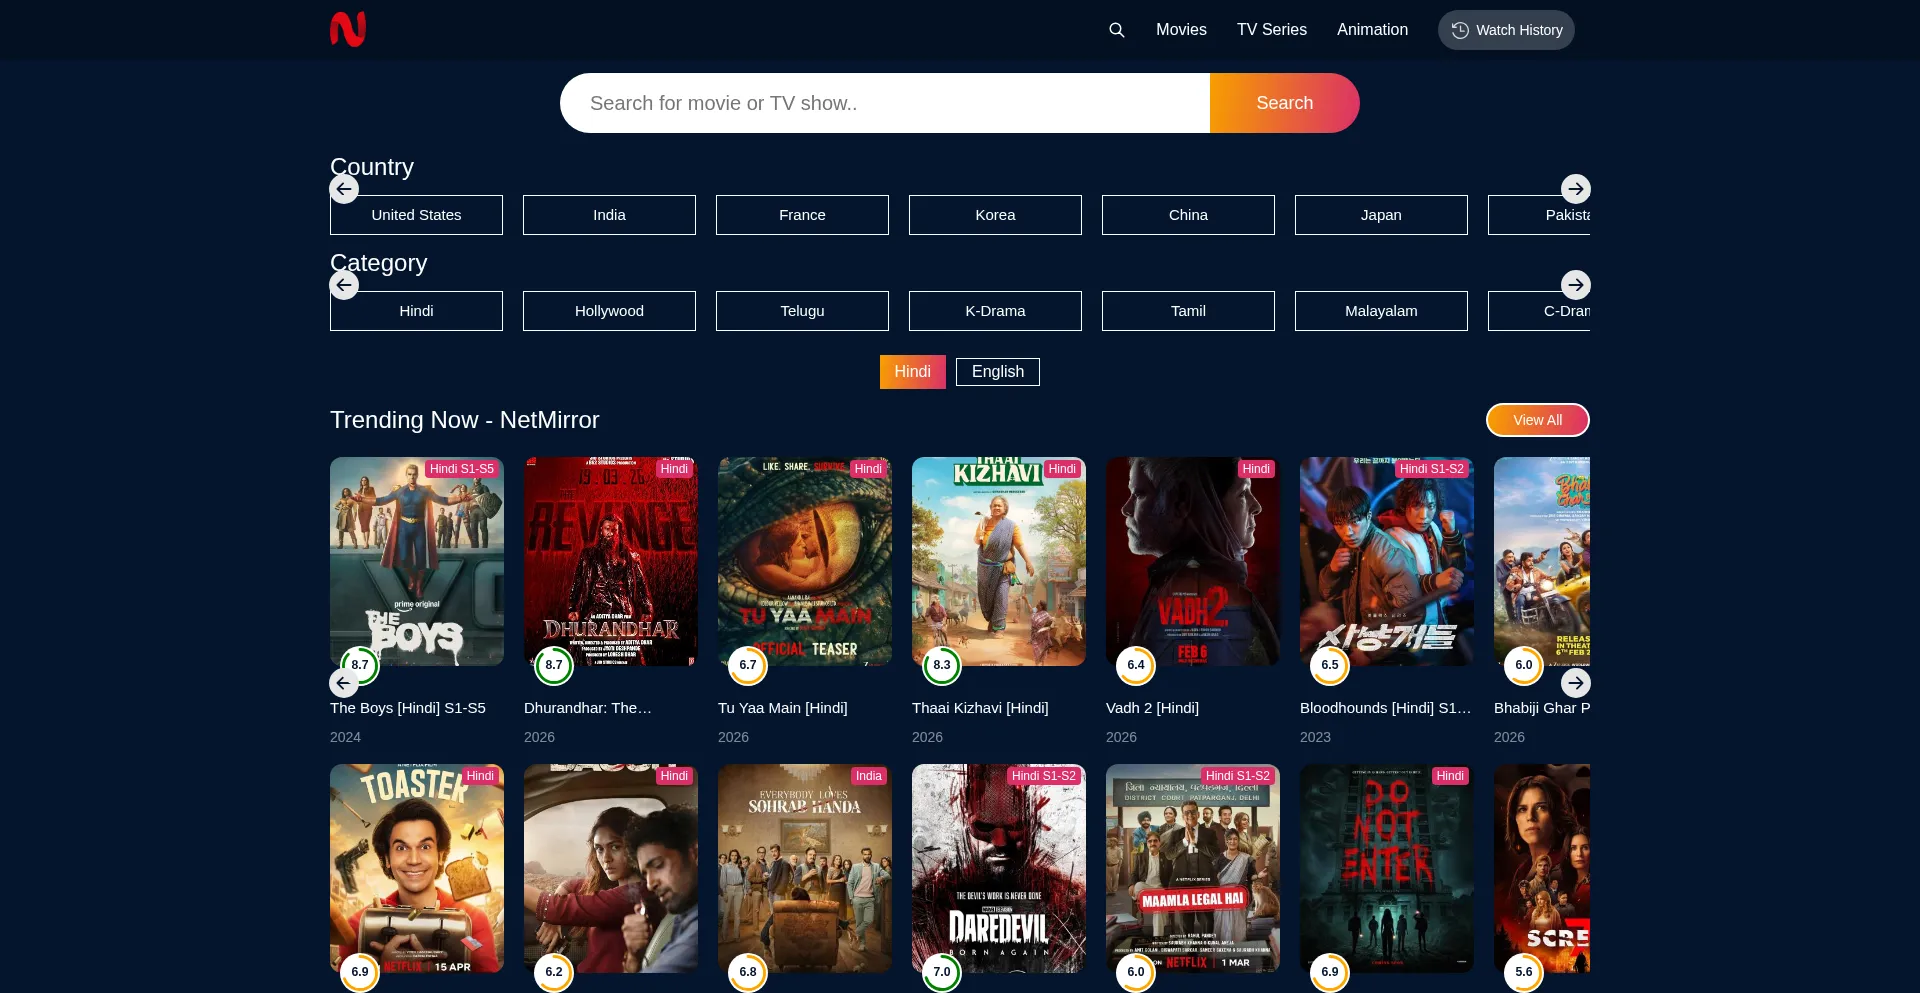Slide Trending Now carousel left
The width and height of the screenshot is (1920, 993).
click(x=344, y=683)
